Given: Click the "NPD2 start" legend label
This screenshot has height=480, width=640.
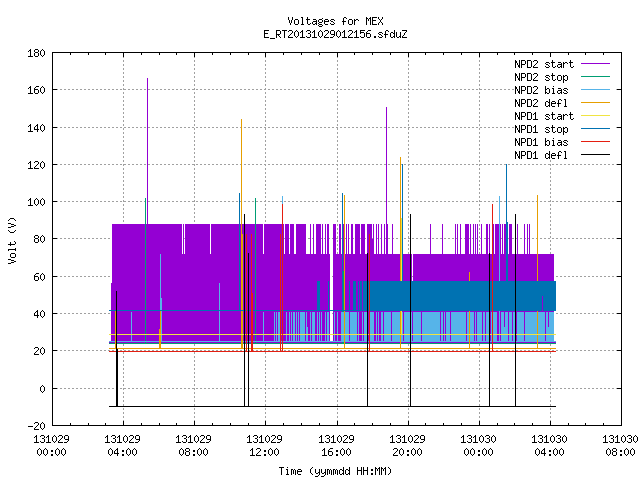Looking at the screenshot, I should (544, 64).
